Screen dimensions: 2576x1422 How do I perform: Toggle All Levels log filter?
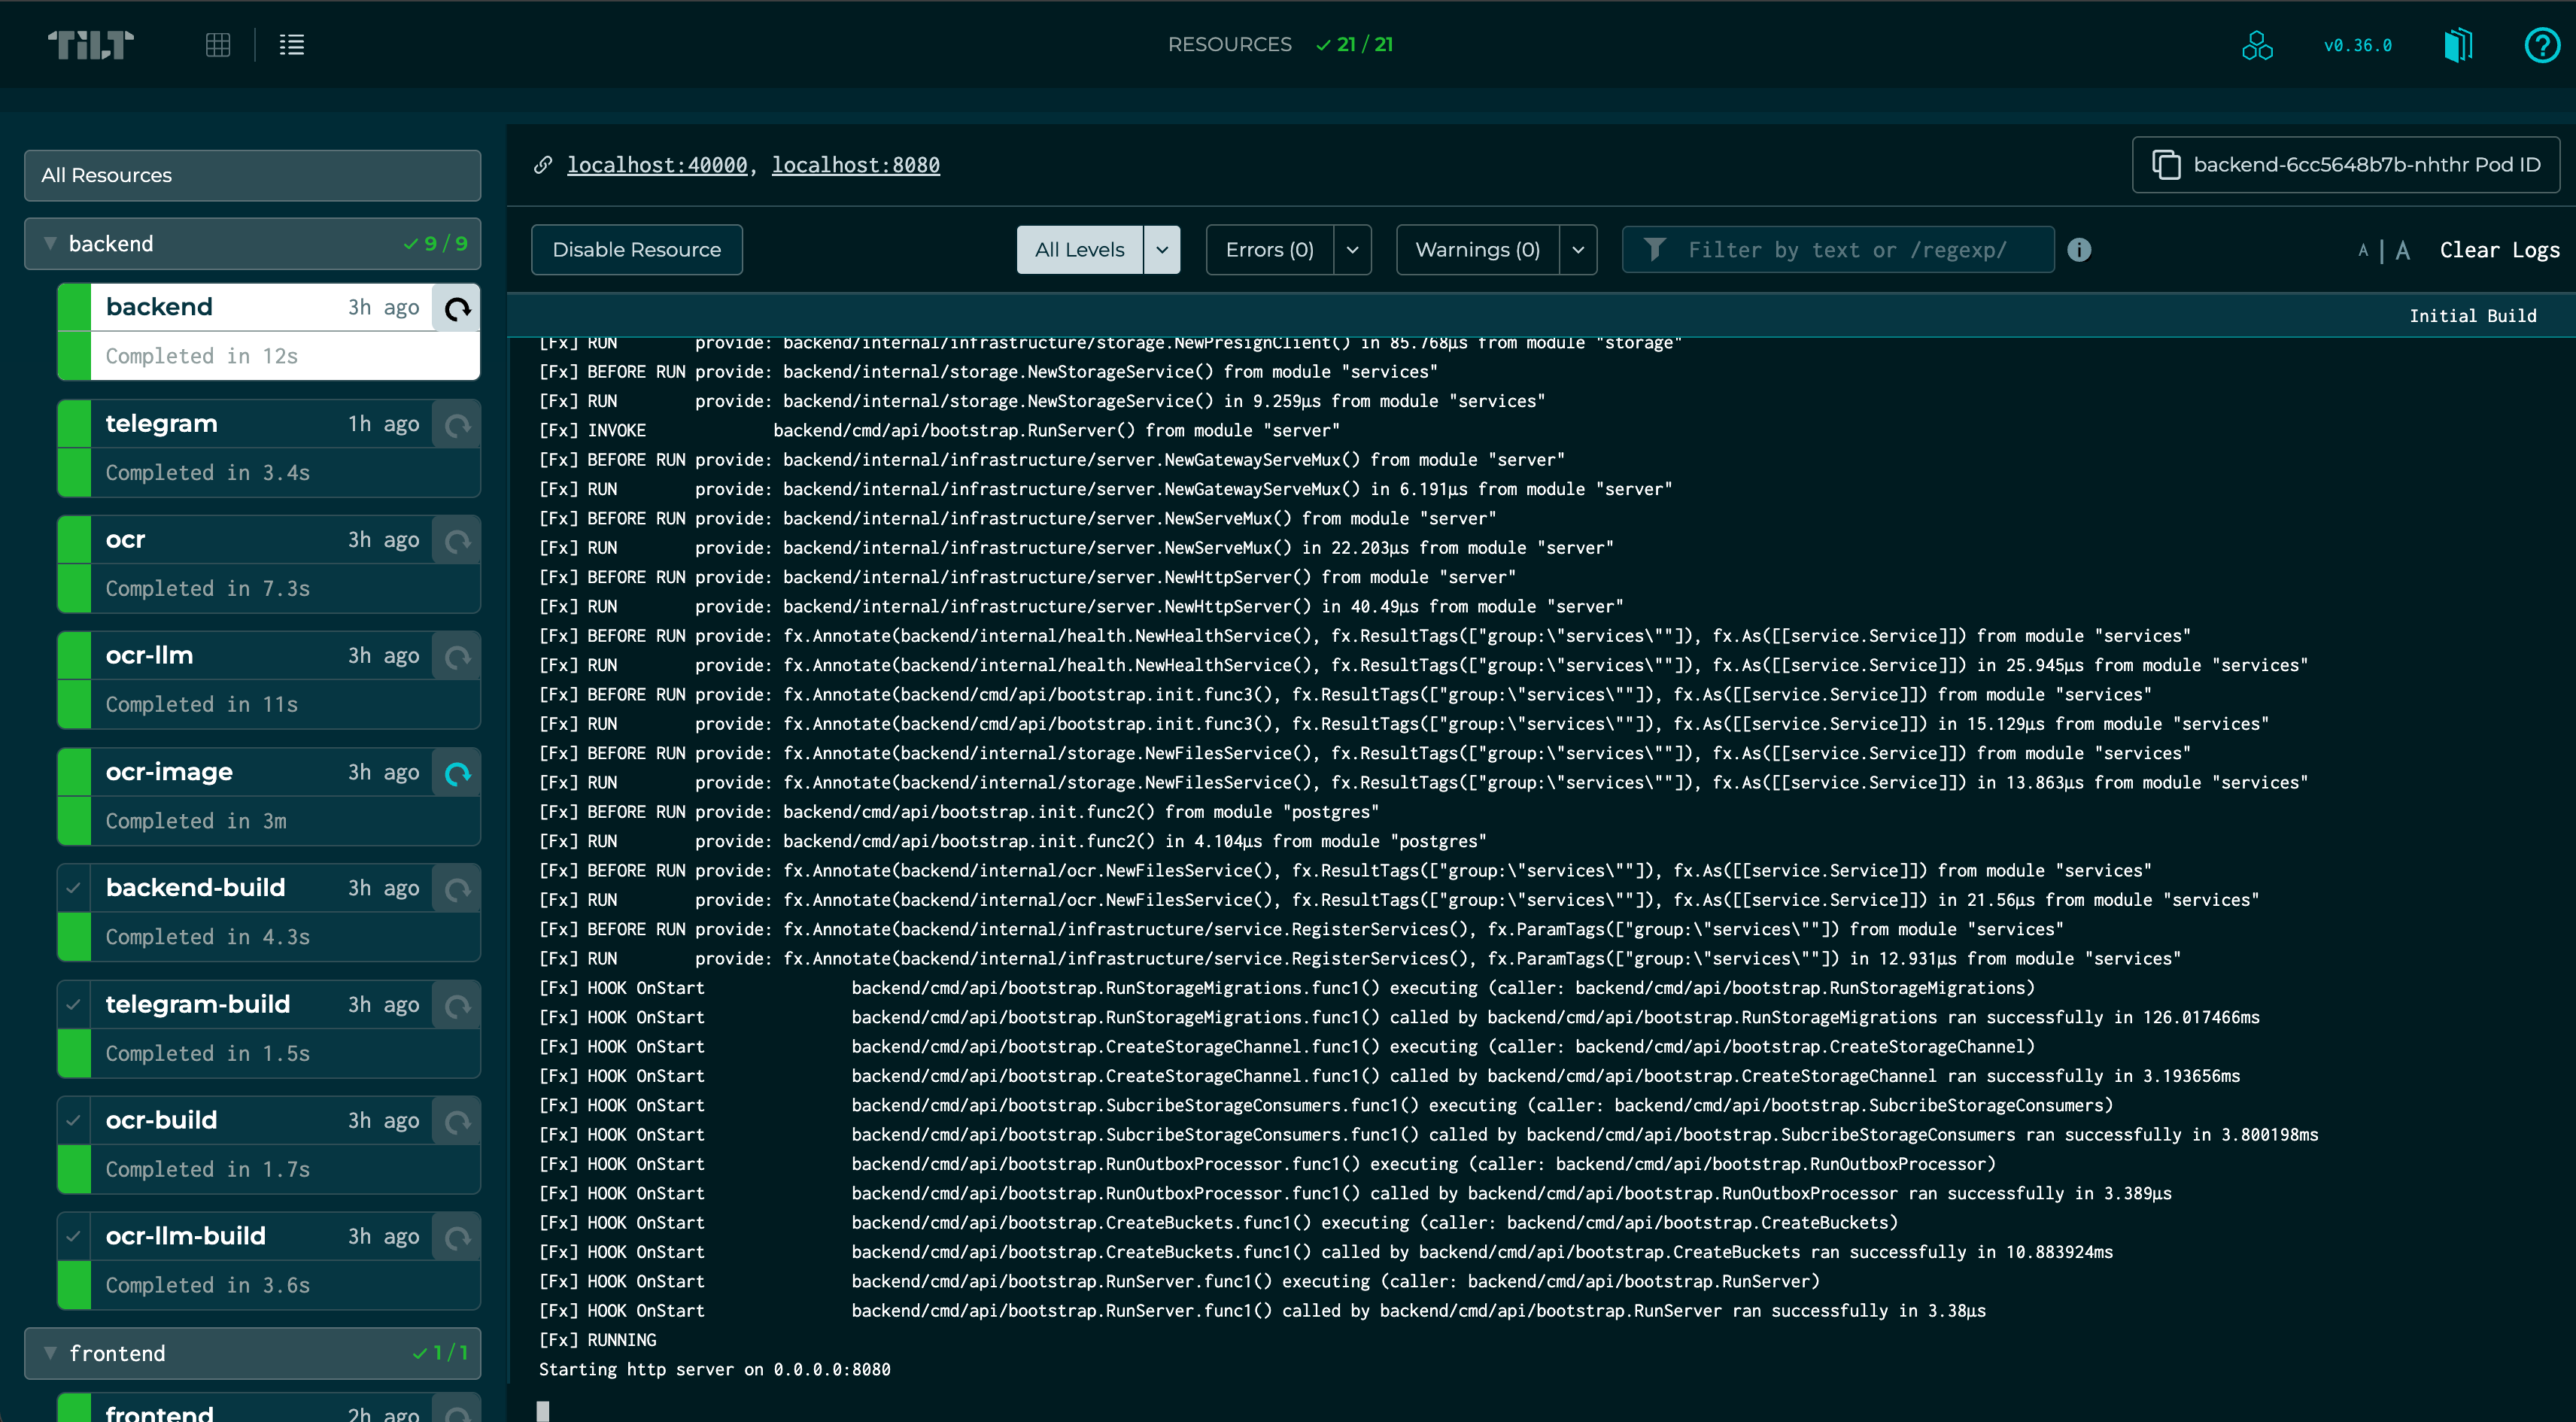click(x=1079, y=250)
